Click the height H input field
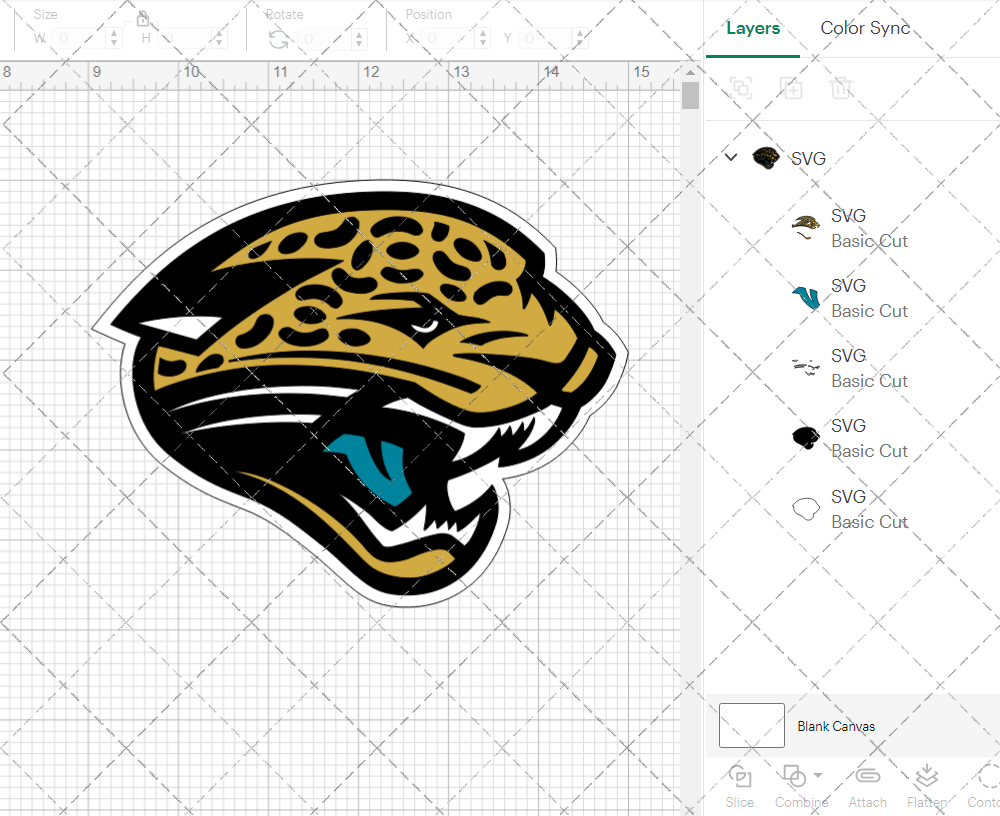 click(x=186, y=38)
